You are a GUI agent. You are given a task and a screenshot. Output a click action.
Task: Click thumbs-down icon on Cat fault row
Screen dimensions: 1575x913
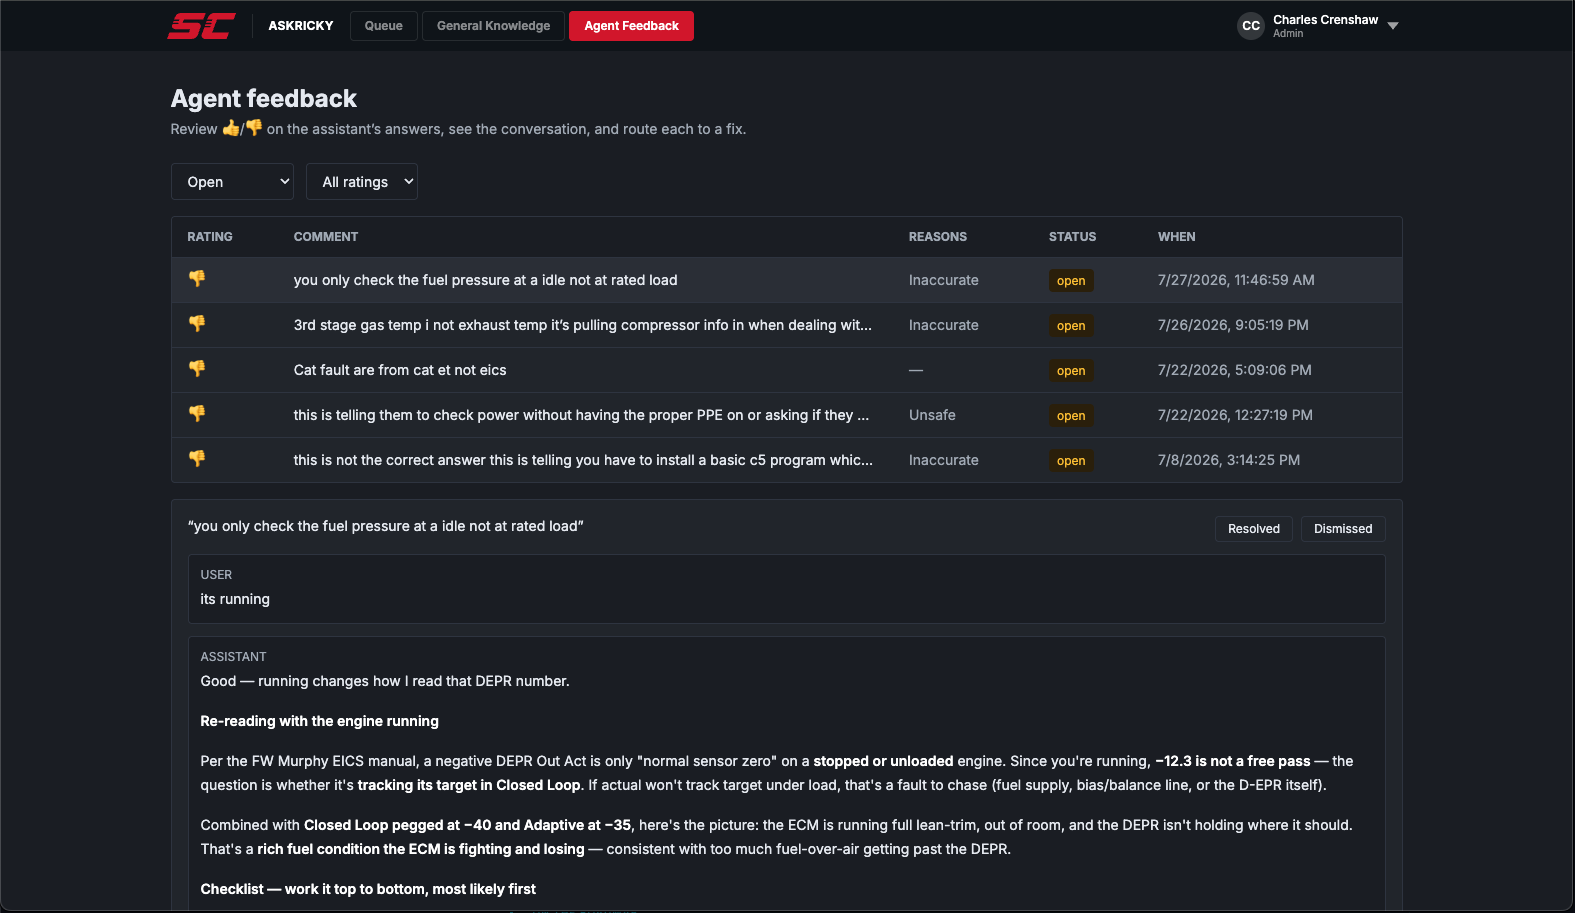coord(197,368)
